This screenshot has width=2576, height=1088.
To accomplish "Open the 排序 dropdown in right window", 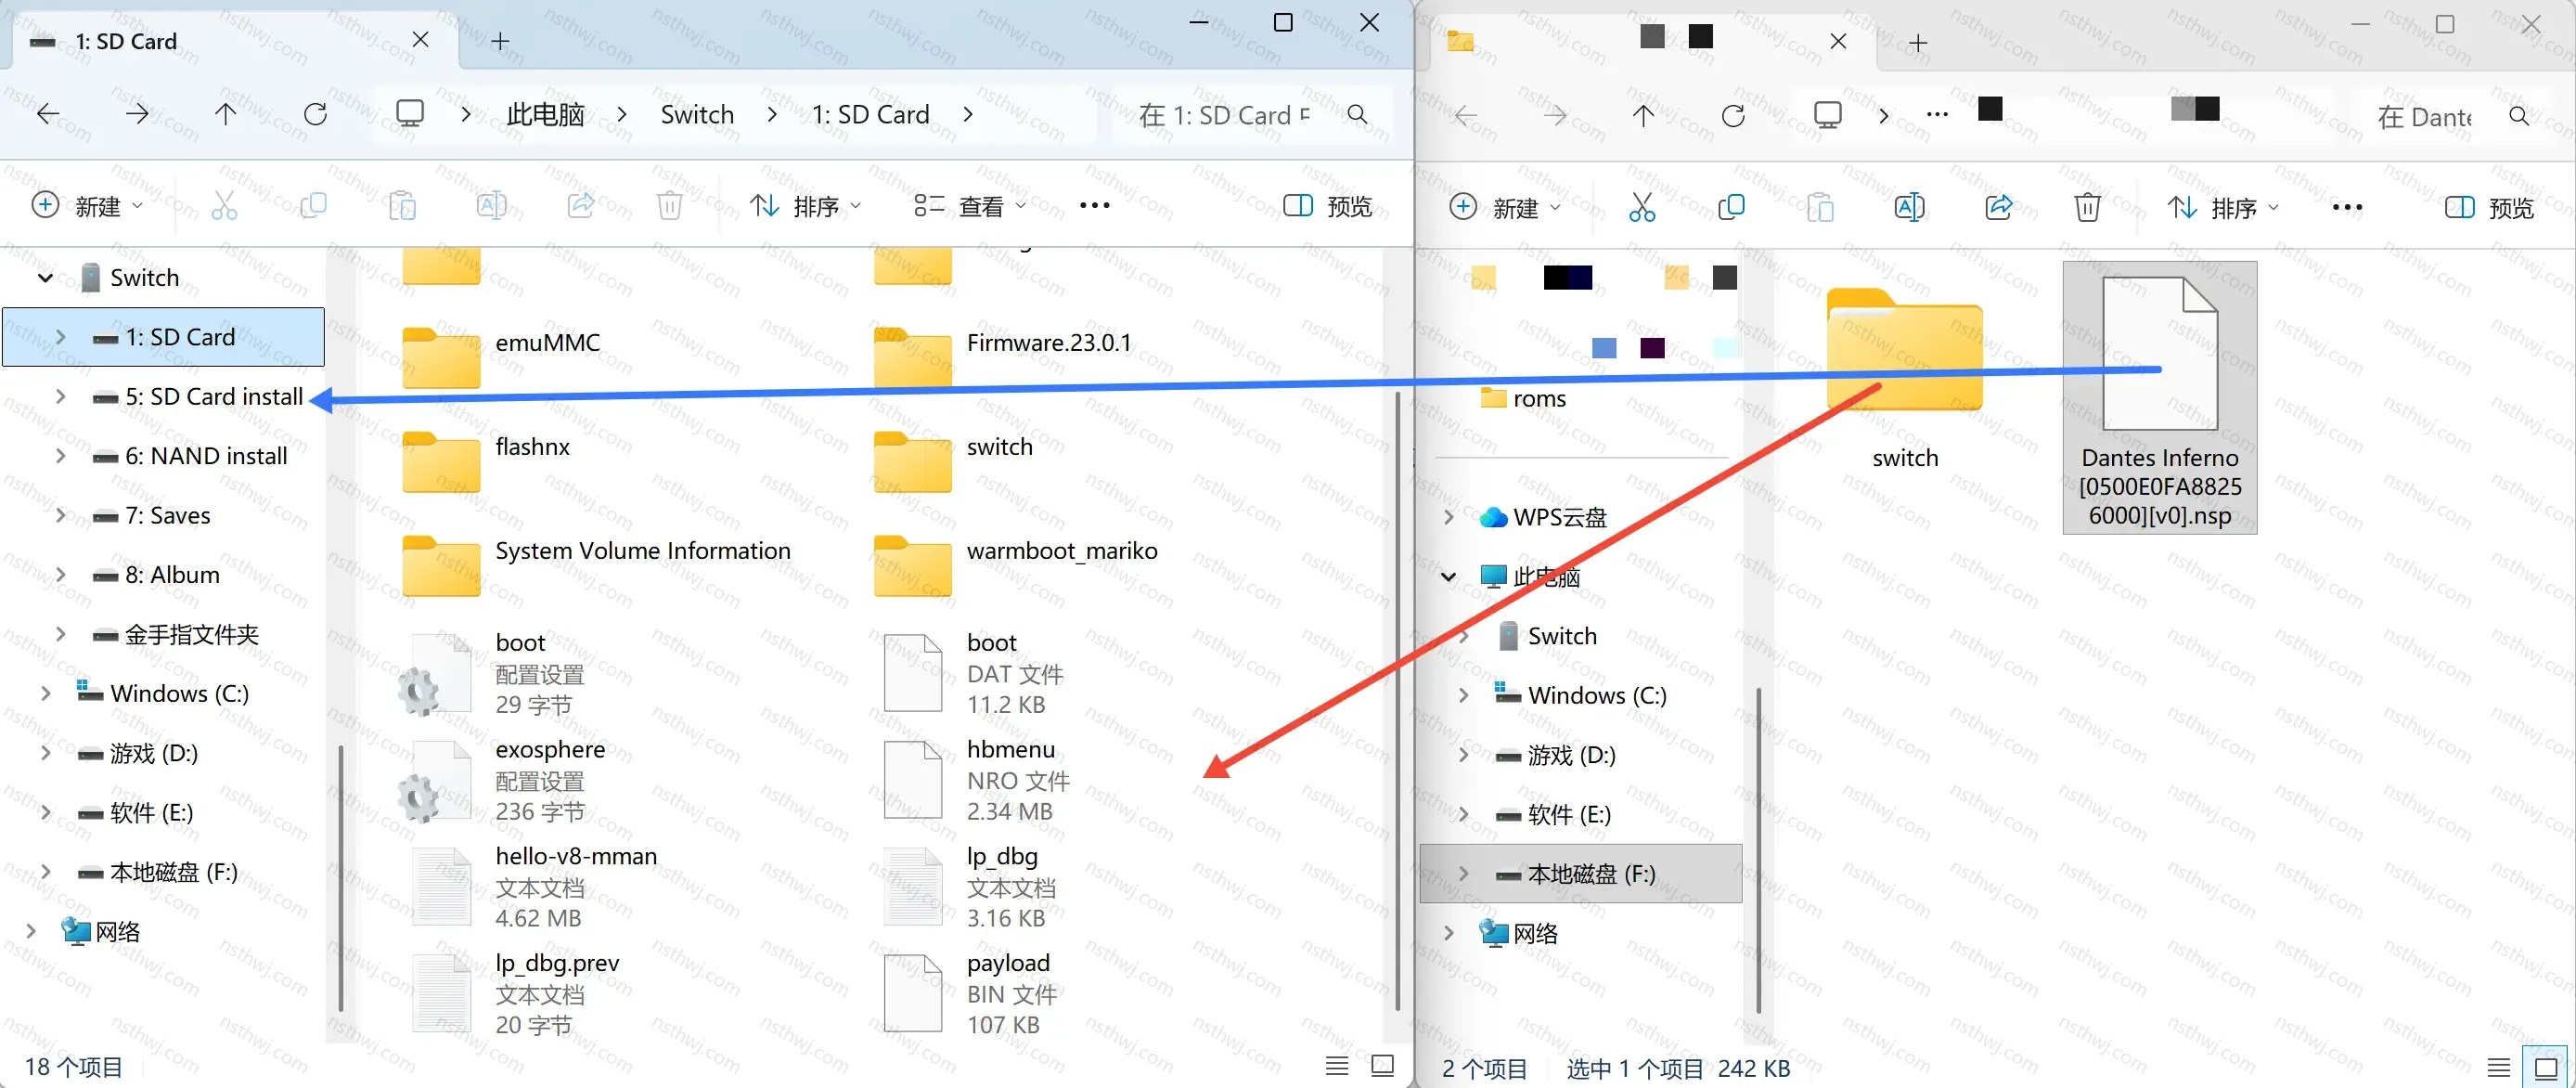I will pyautogui.click(x=2224, y=208).
